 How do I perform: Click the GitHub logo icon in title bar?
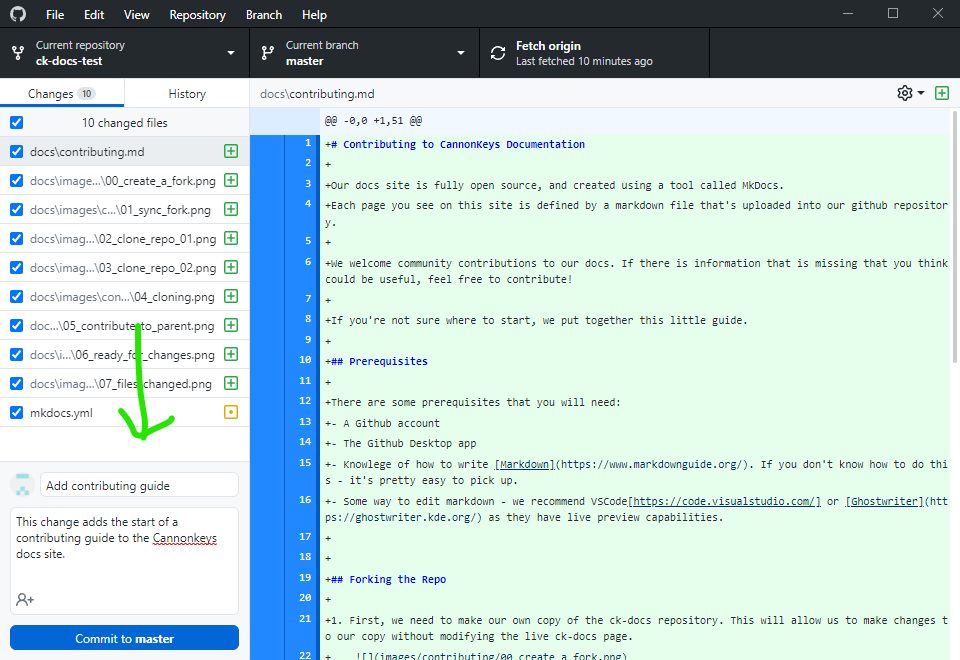[18, 14]
